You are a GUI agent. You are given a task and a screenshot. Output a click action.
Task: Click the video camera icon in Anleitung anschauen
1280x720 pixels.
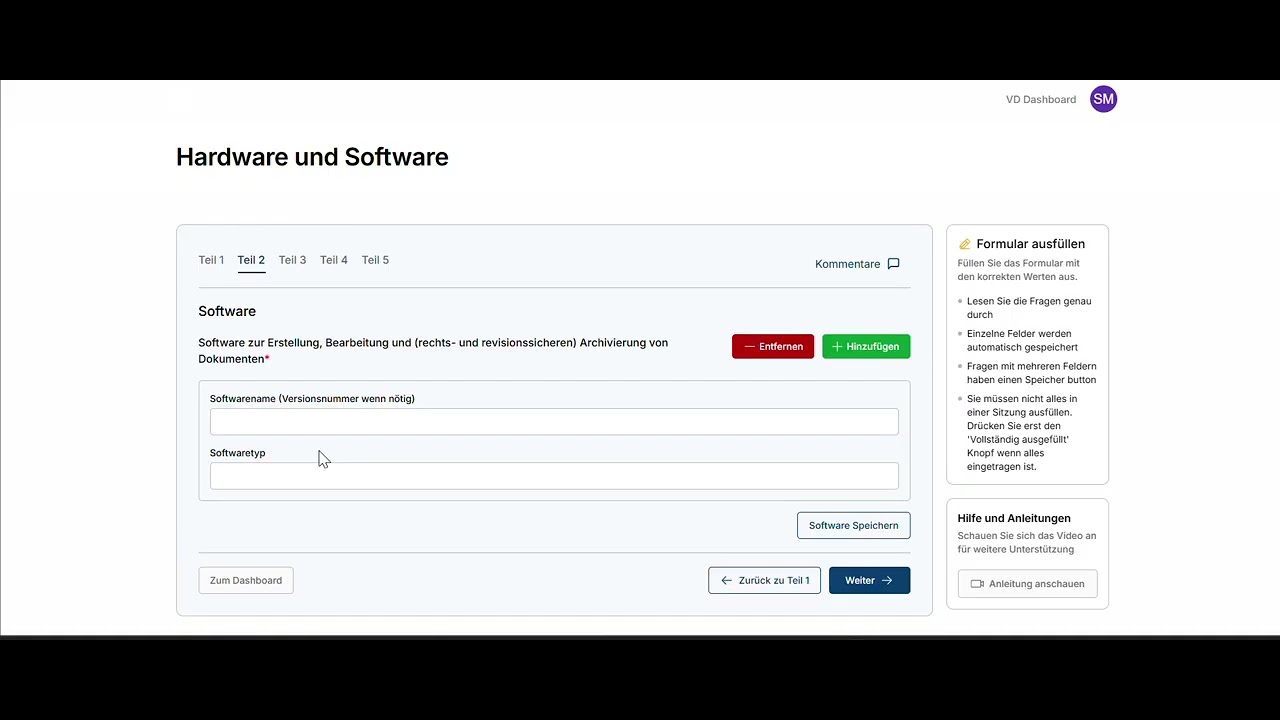click(x=978, y=584)
